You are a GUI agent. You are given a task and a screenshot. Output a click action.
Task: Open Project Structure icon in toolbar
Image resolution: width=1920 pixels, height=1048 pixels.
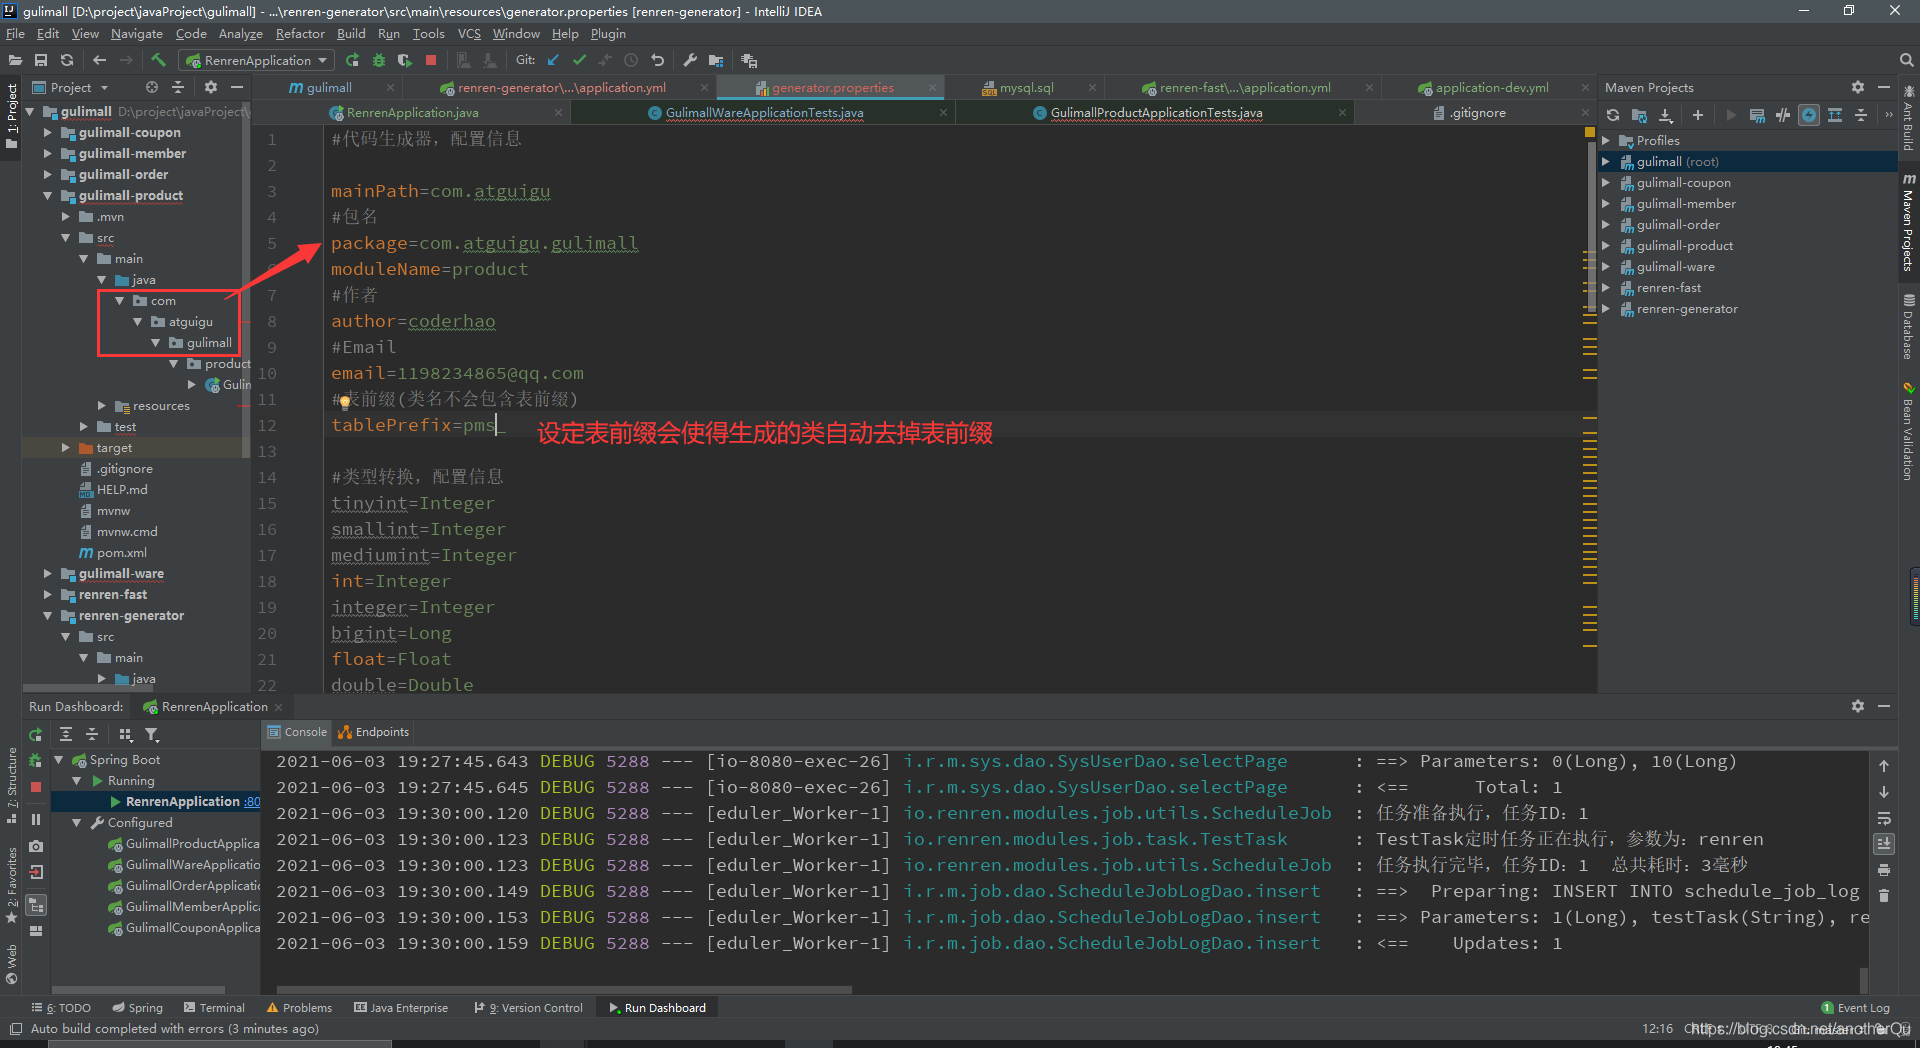716,60
